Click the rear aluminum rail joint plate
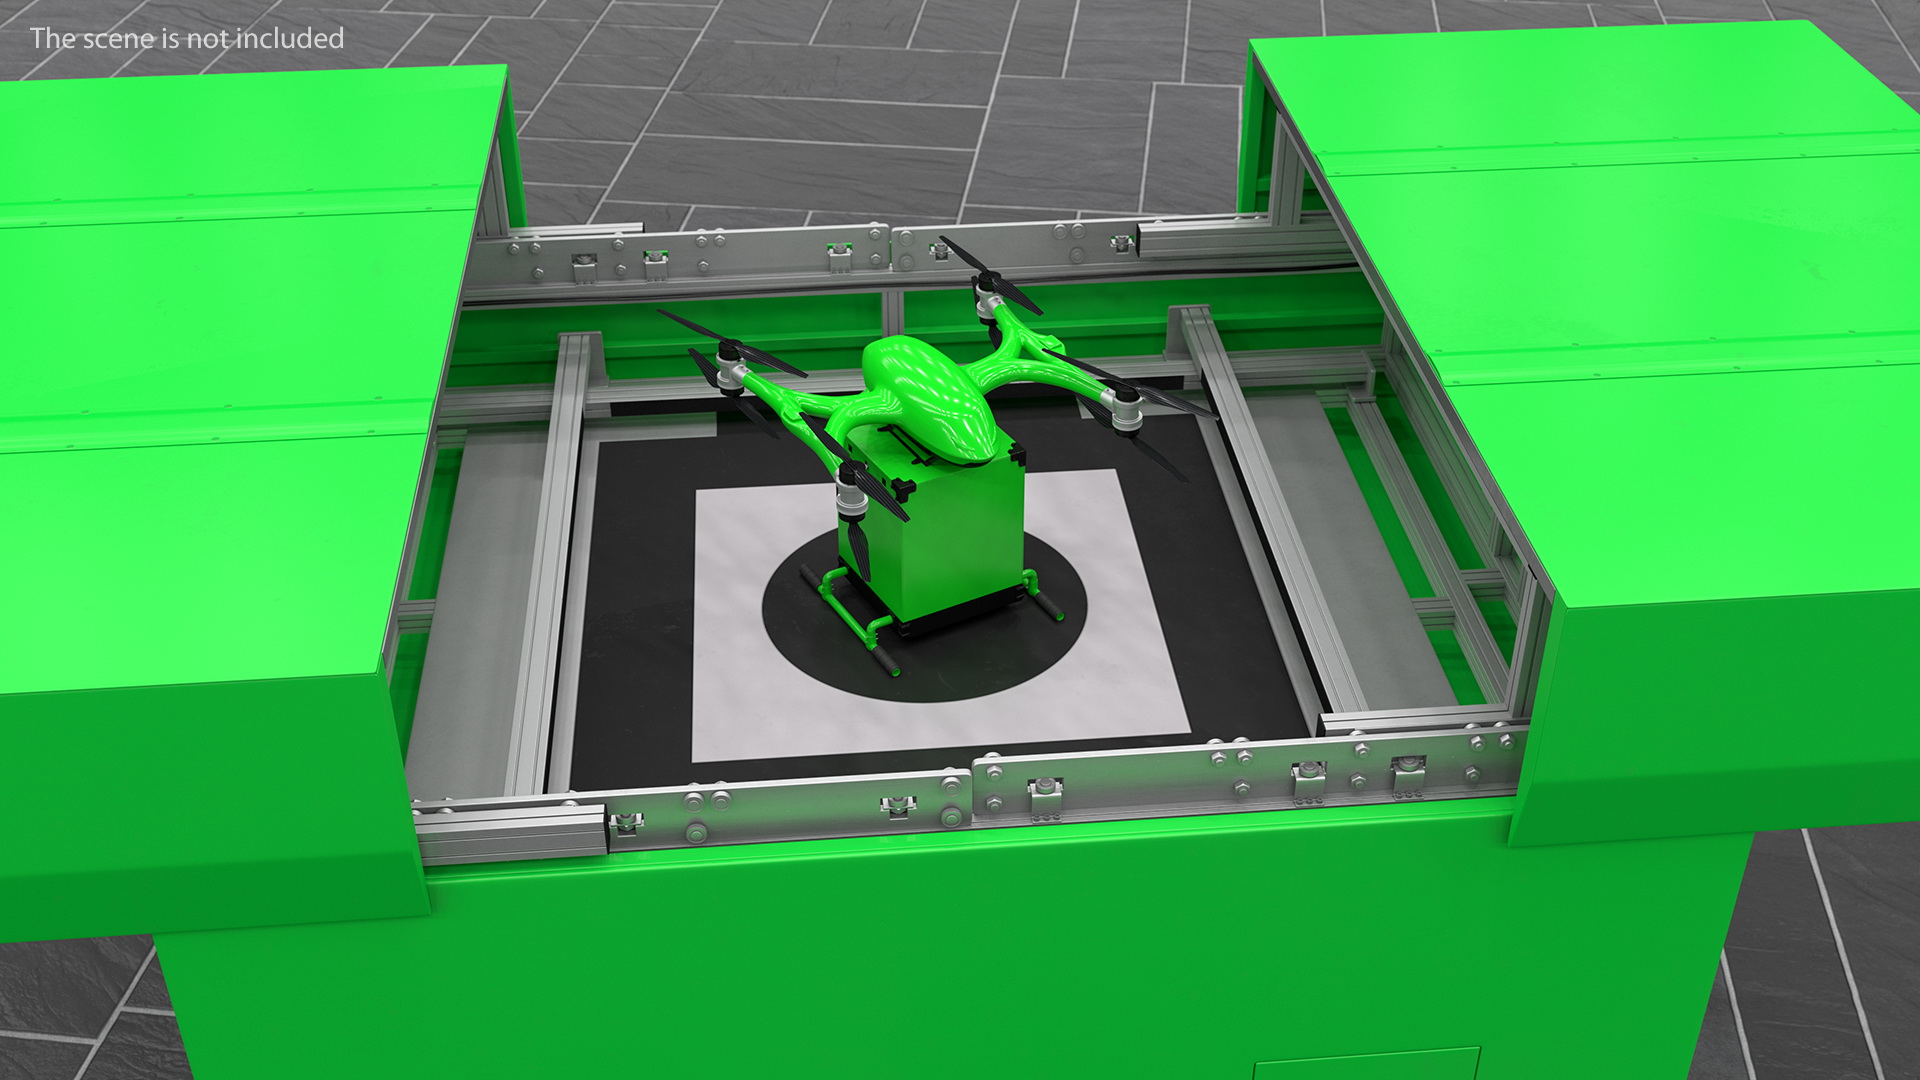 (890, 248)
